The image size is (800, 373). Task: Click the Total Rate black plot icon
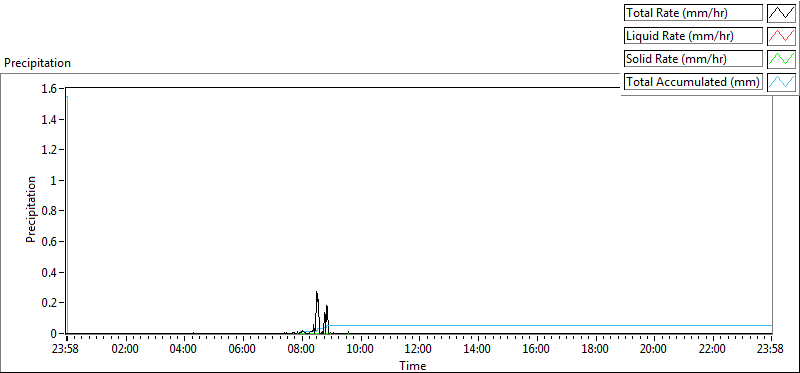(x=782, y=13)
